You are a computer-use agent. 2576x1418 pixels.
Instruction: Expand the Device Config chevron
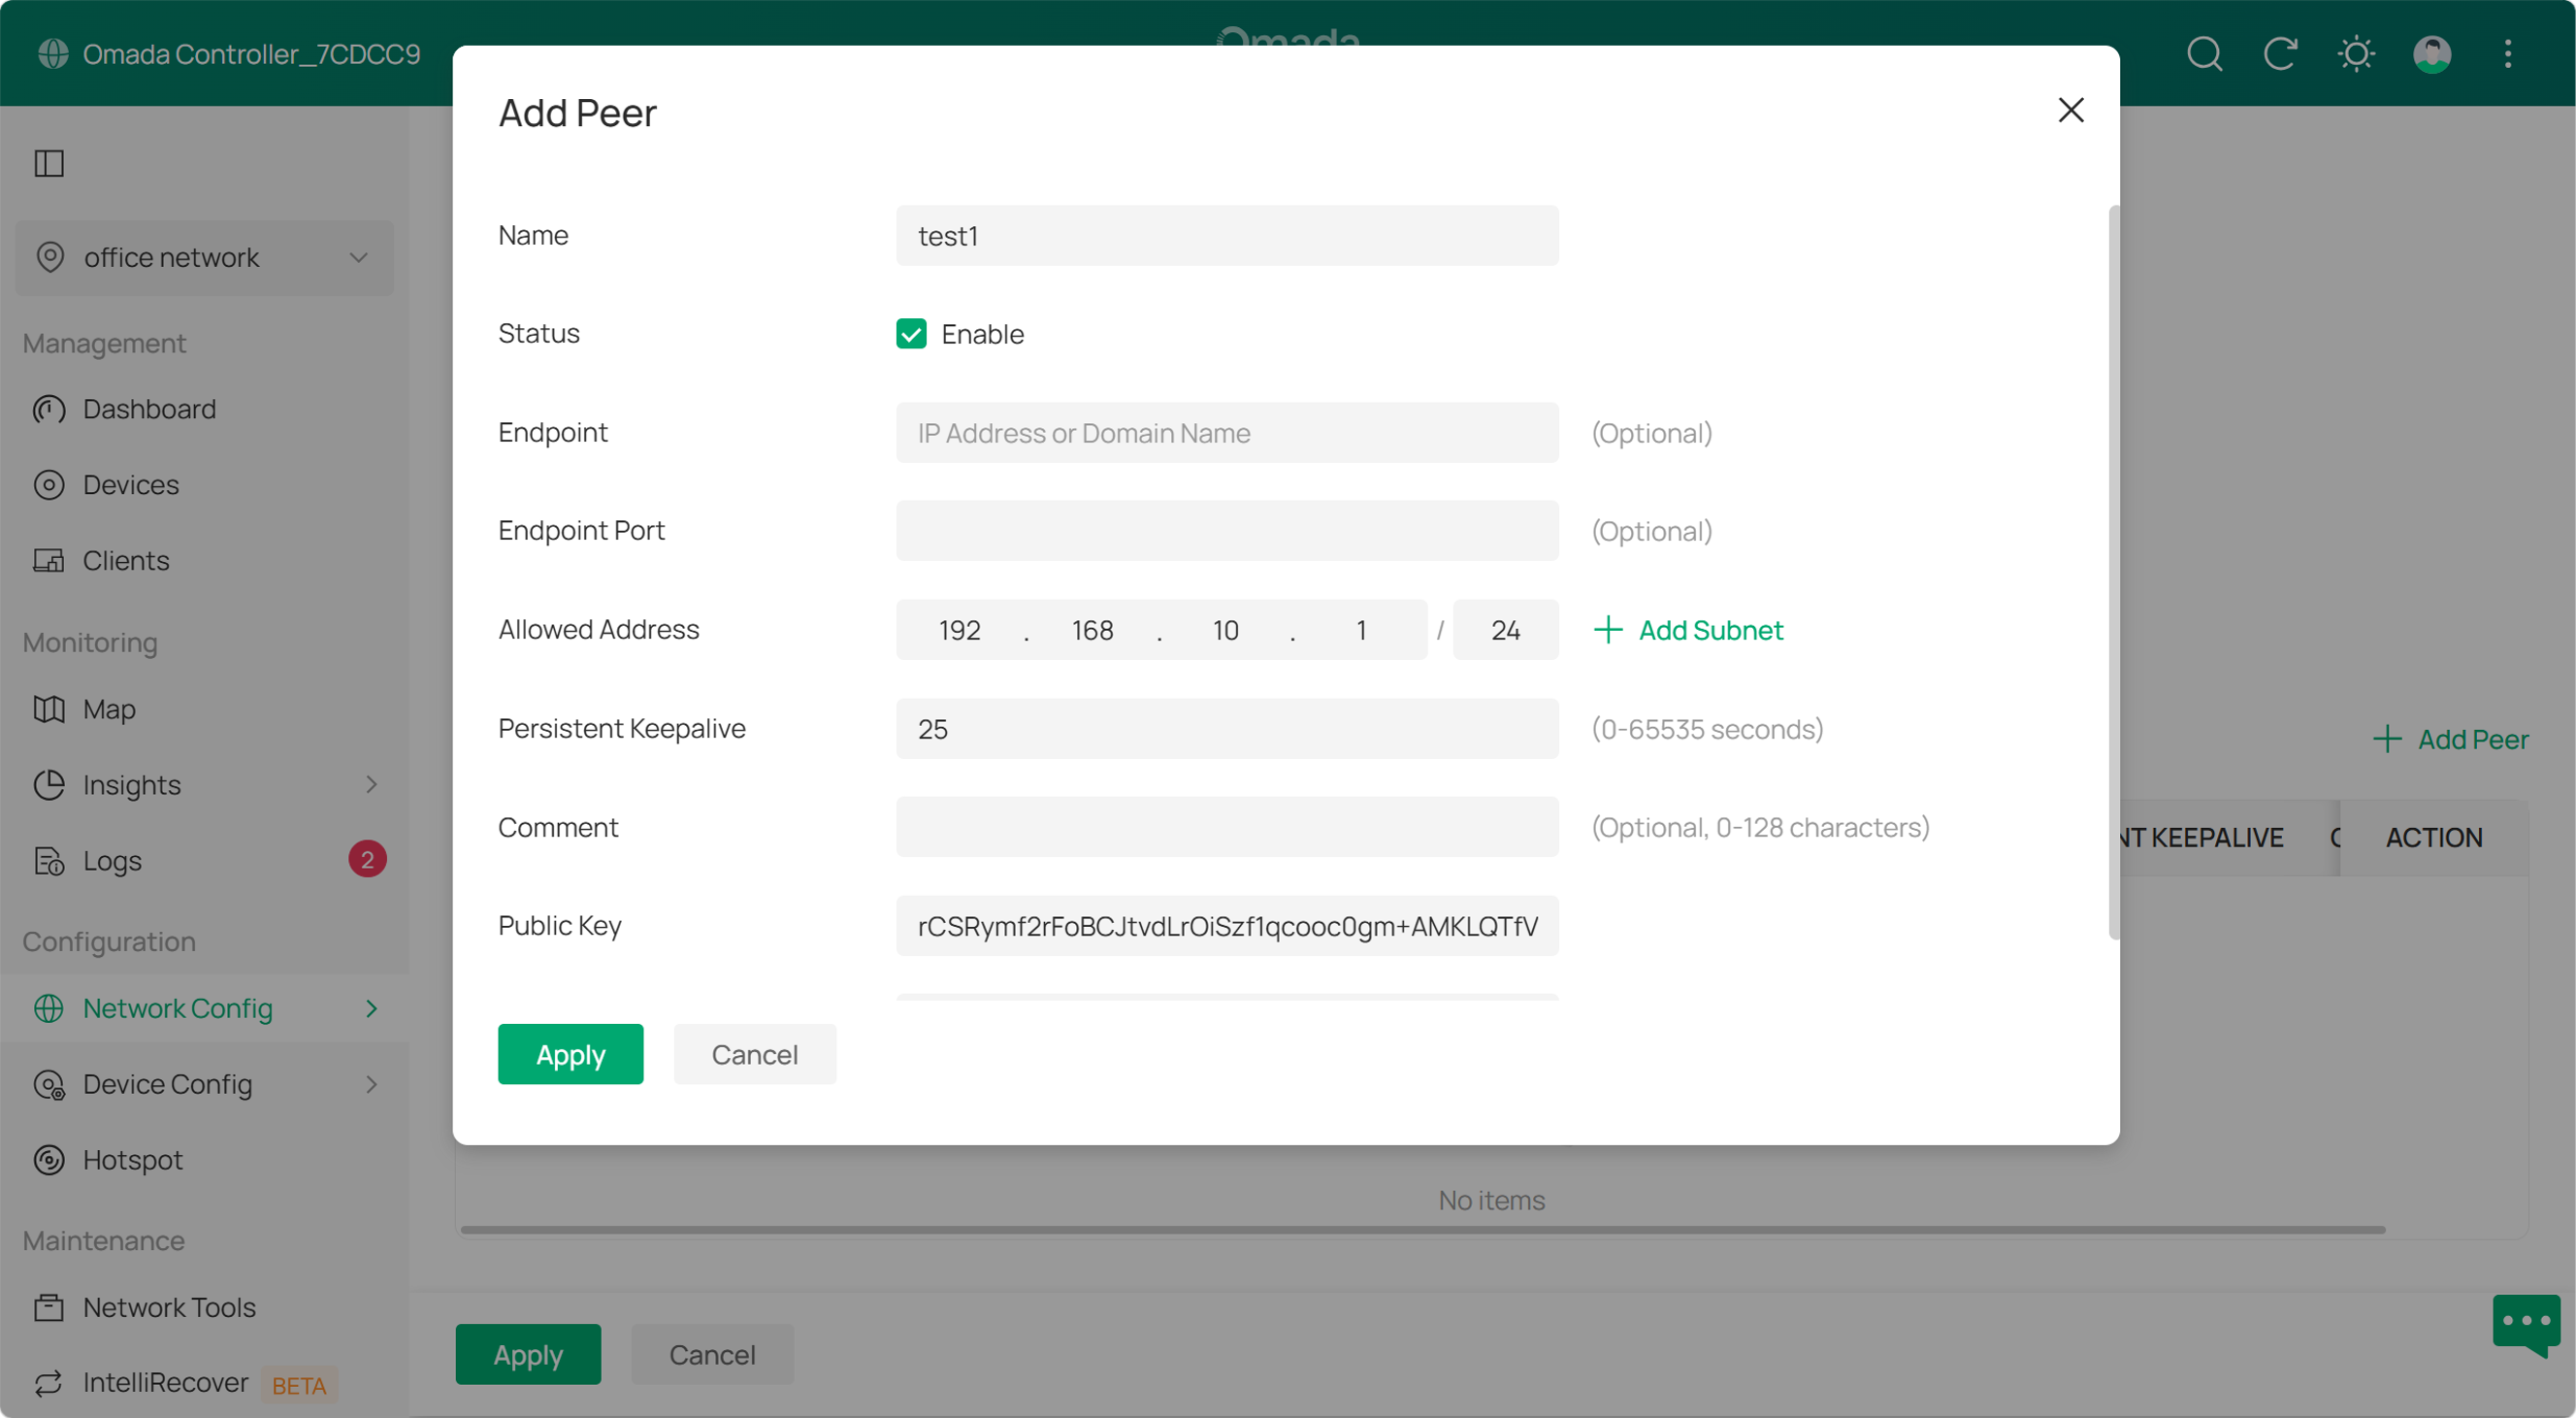371,1084
